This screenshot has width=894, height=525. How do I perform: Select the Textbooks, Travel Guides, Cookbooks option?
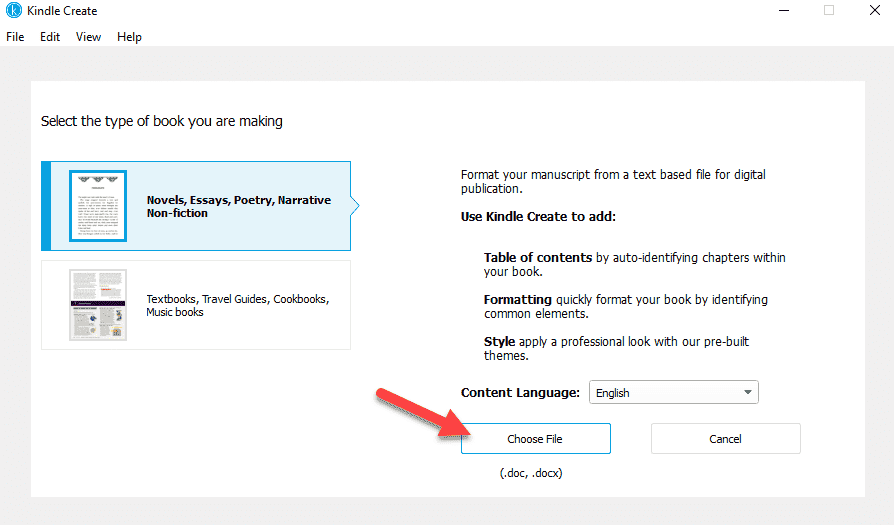[x=196, y=305]
